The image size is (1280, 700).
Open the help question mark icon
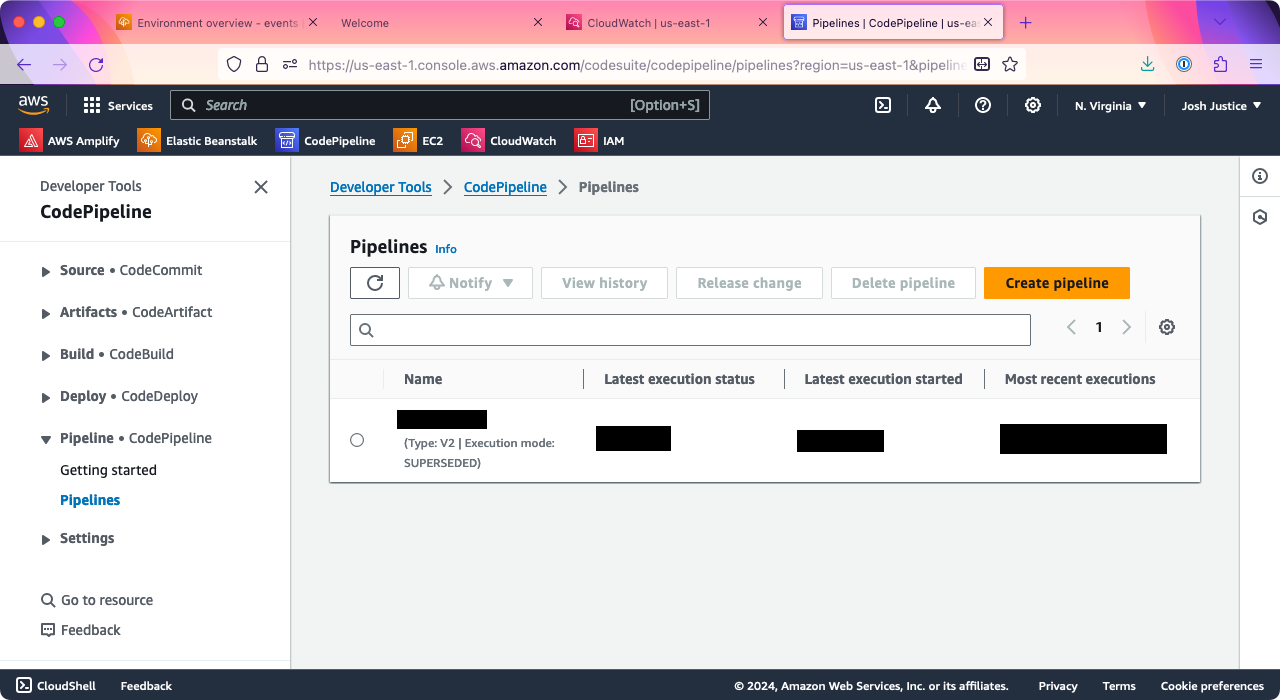(983, 105)
